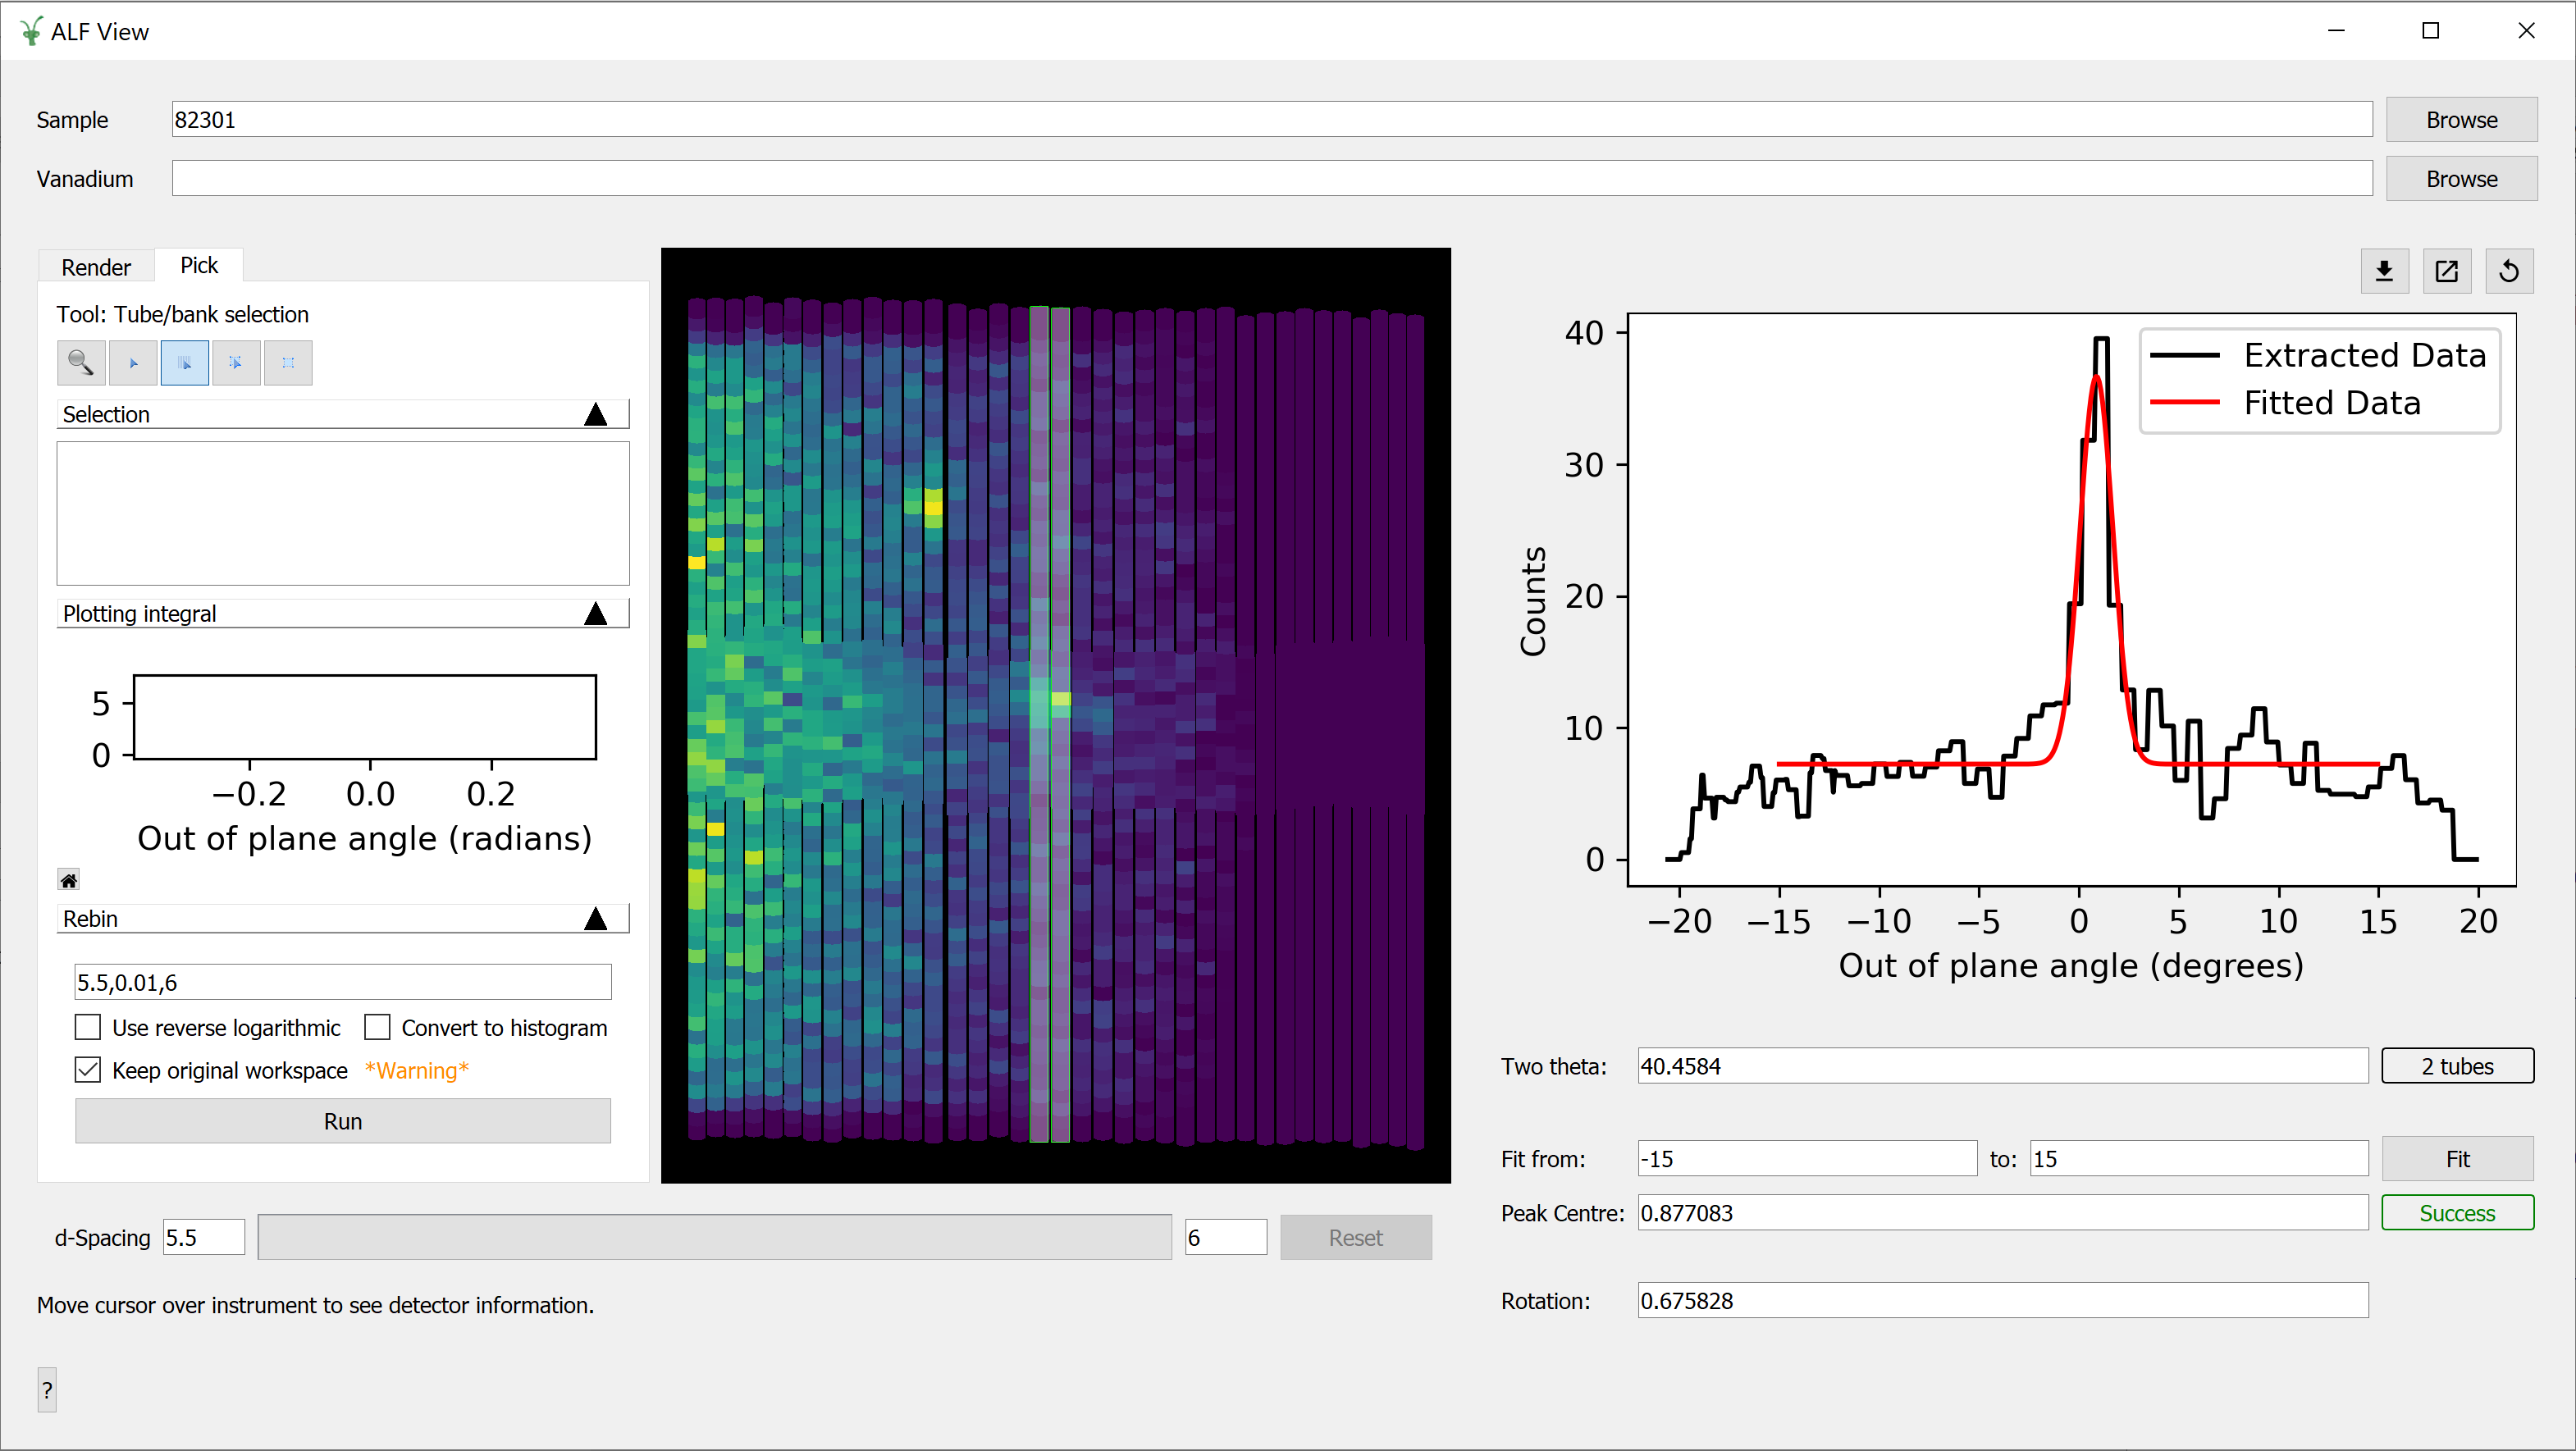Screen dimensions: 2576x1451
Task: Collapse the Plotting integral section
Action: [x=596, y=613]
